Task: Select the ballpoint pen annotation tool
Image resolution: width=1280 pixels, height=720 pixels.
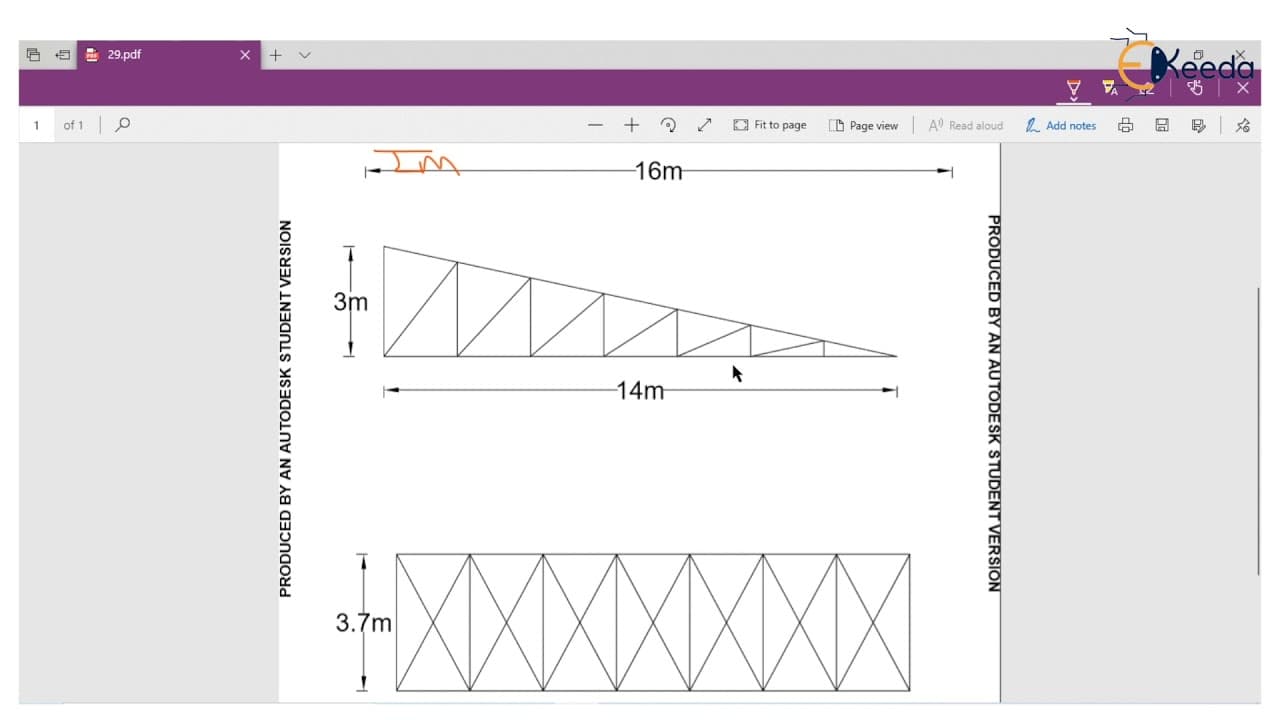Action: (x=1074, y=89)
